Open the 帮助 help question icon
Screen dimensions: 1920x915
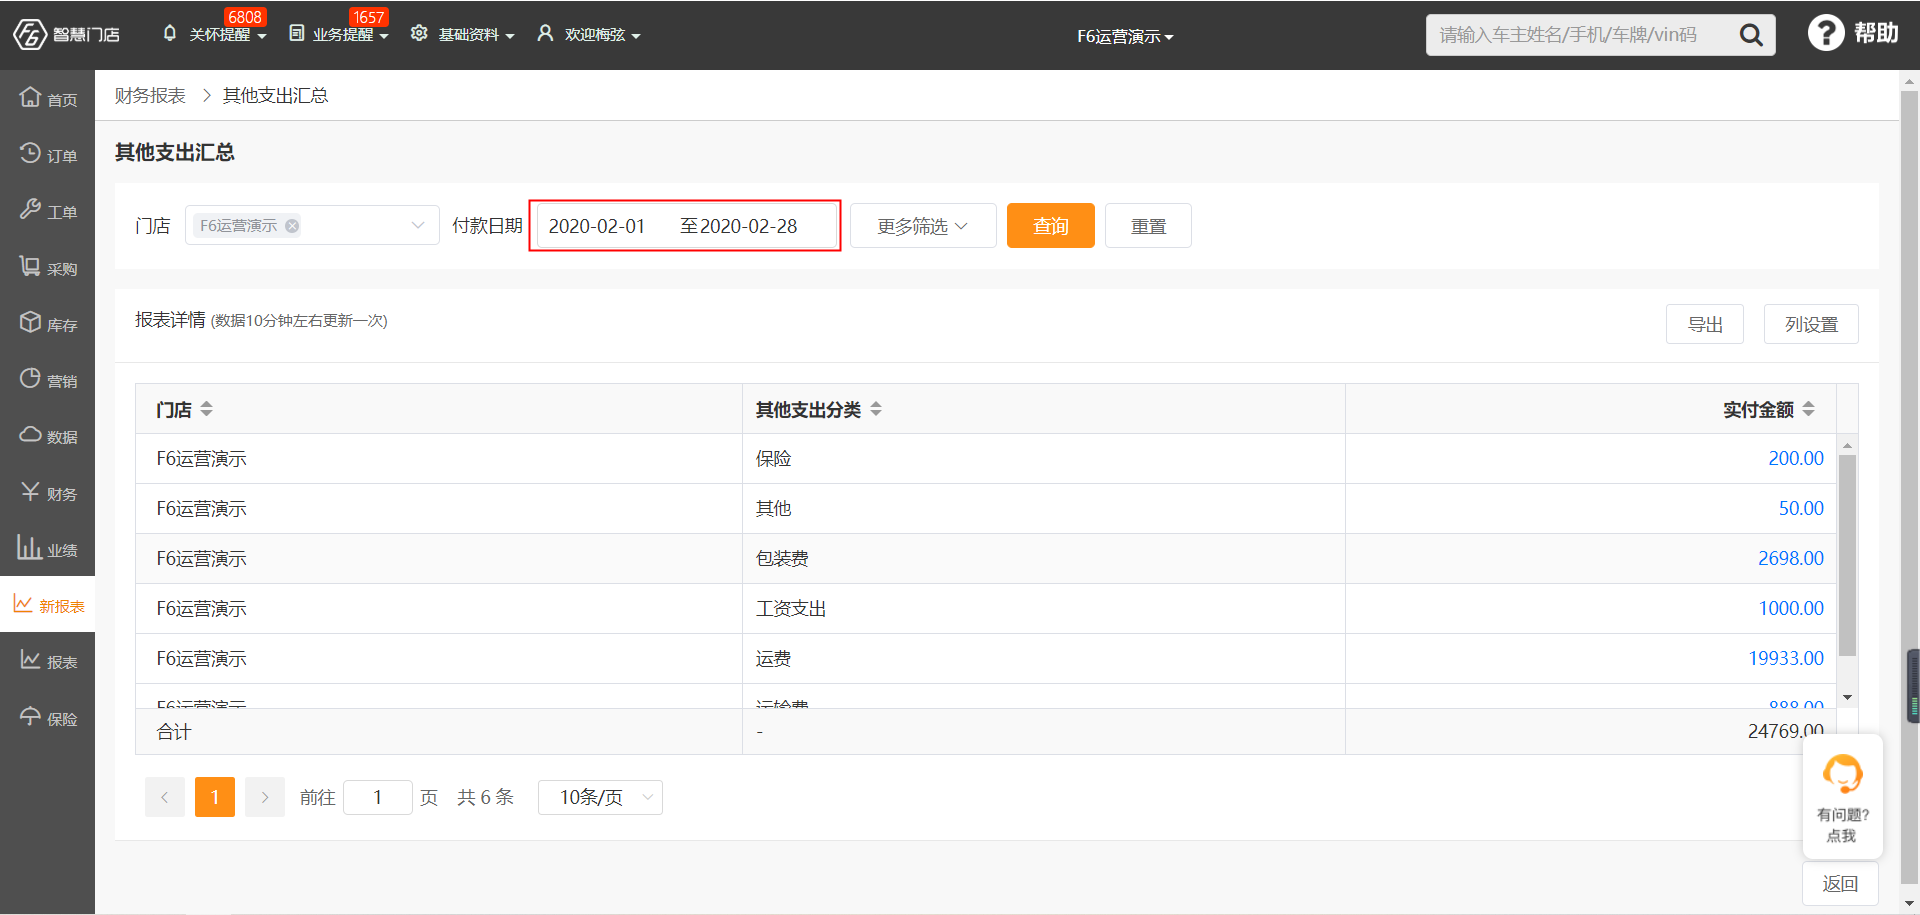pos(1825,33)
